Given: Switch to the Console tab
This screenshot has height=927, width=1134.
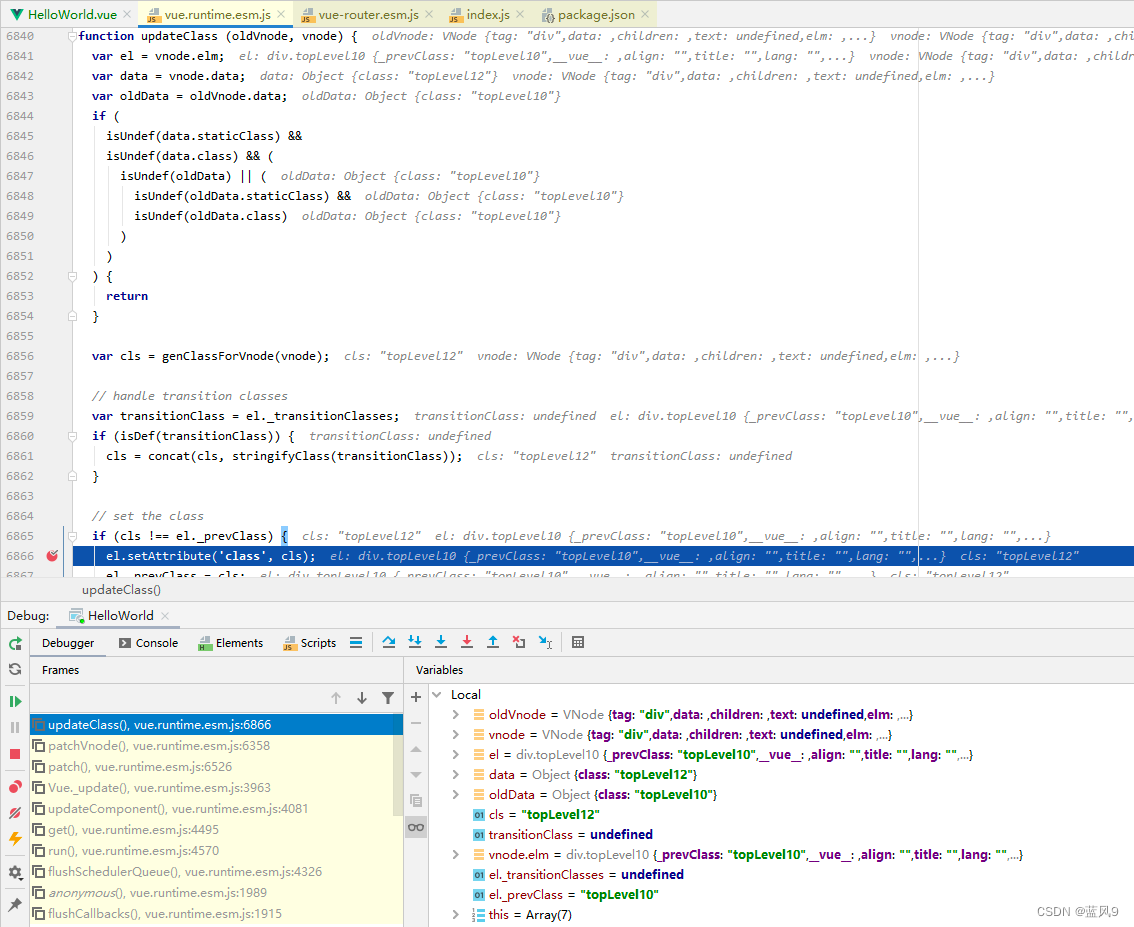Looking at the screenshot, I should [x=147, y=643].
